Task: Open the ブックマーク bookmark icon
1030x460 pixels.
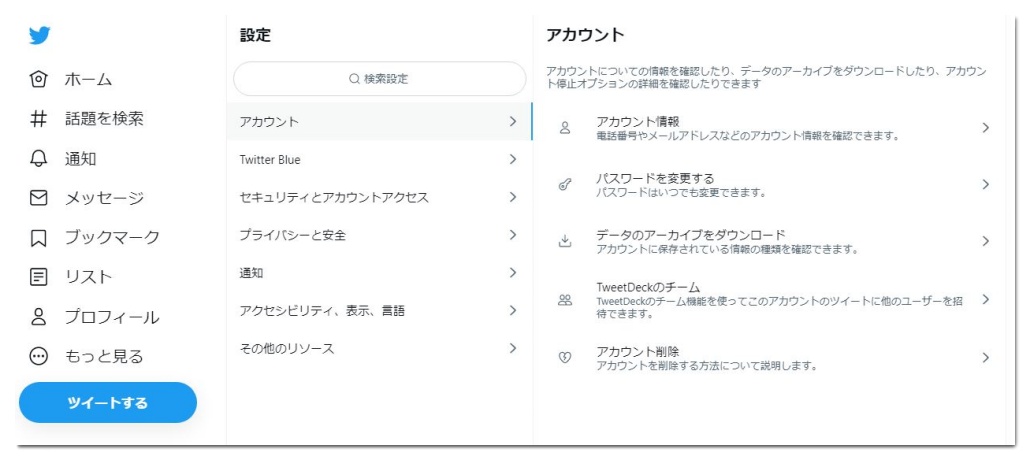Action: [39, 238]
